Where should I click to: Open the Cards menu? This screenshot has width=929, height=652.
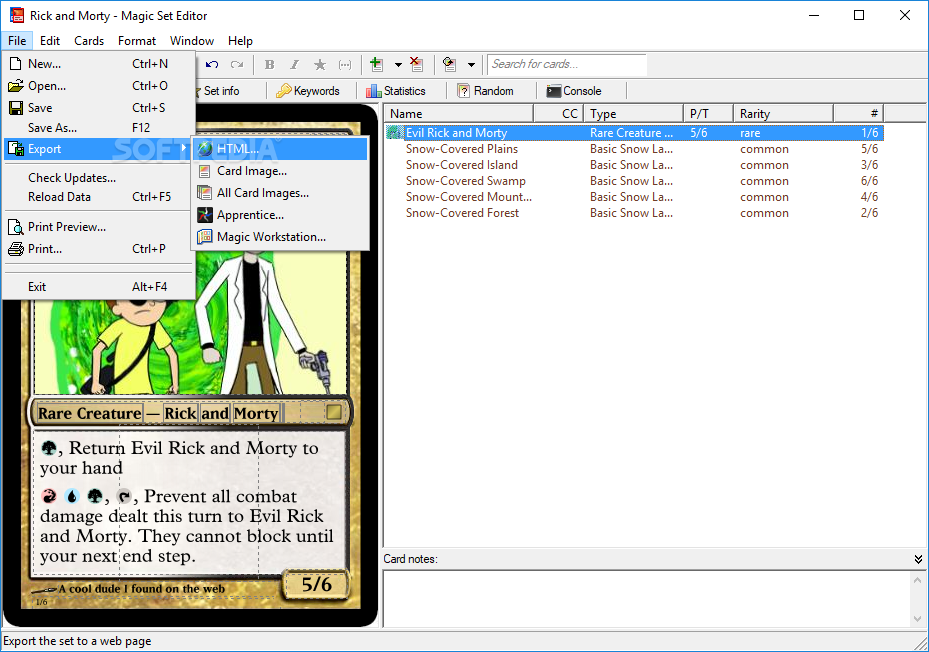pos(89,40)
